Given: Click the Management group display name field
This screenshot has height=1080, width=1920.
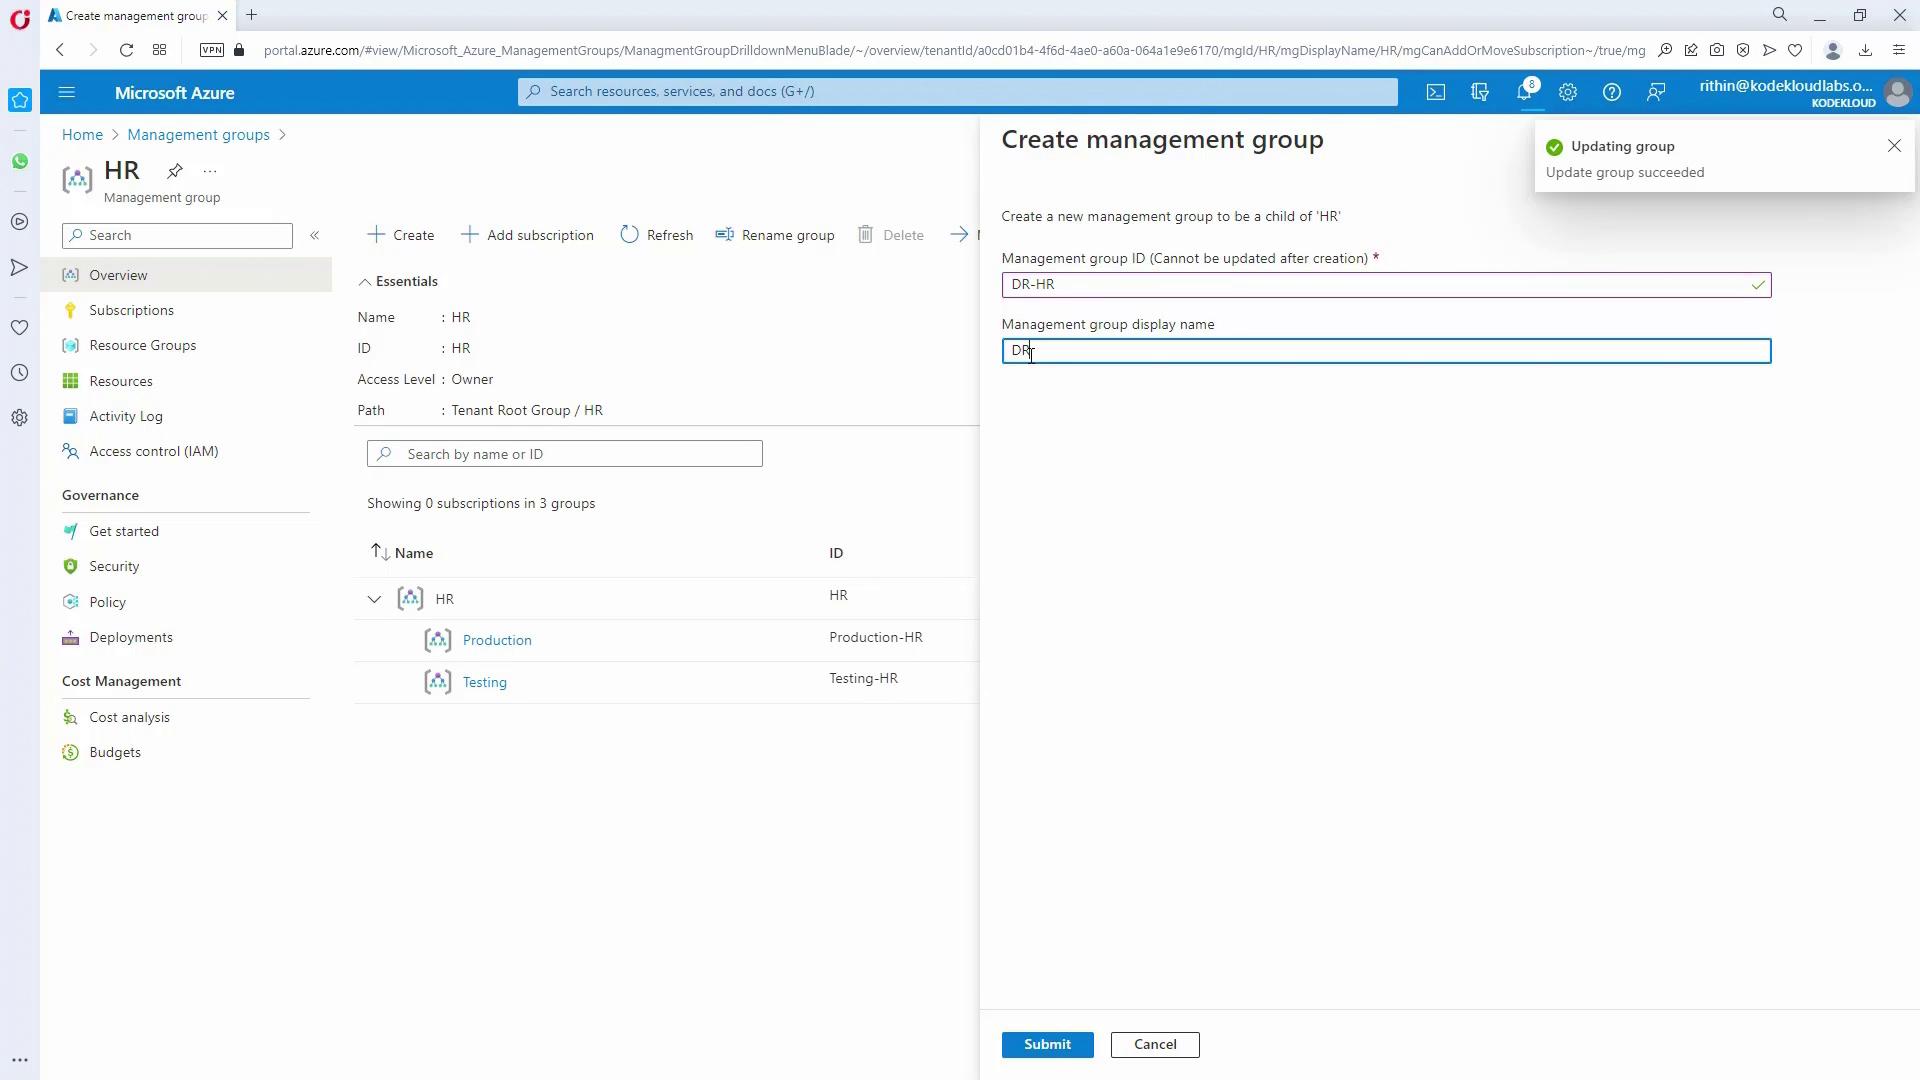Looking at the screenshot, I should 1385,351.
